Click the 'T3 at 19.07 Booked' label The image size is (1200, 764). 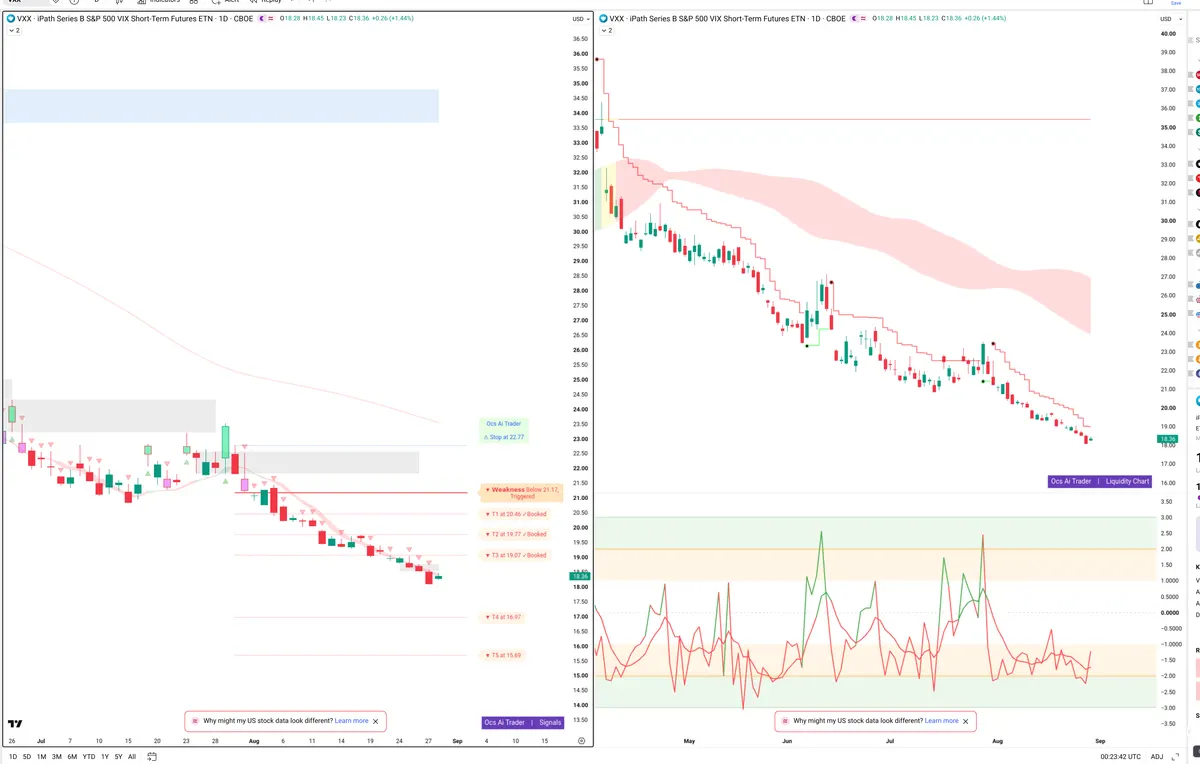point(515,555)
